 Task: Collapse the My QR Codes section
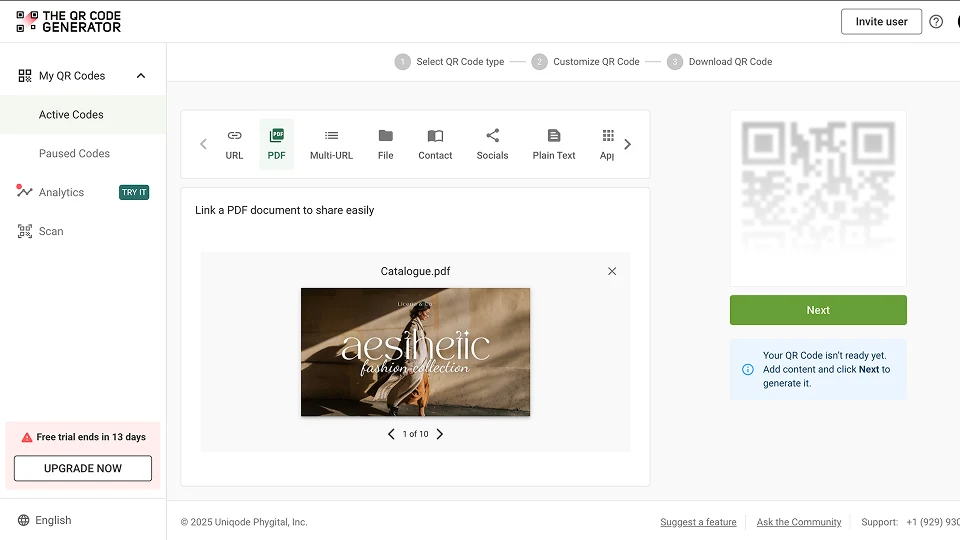coord(141,76)
